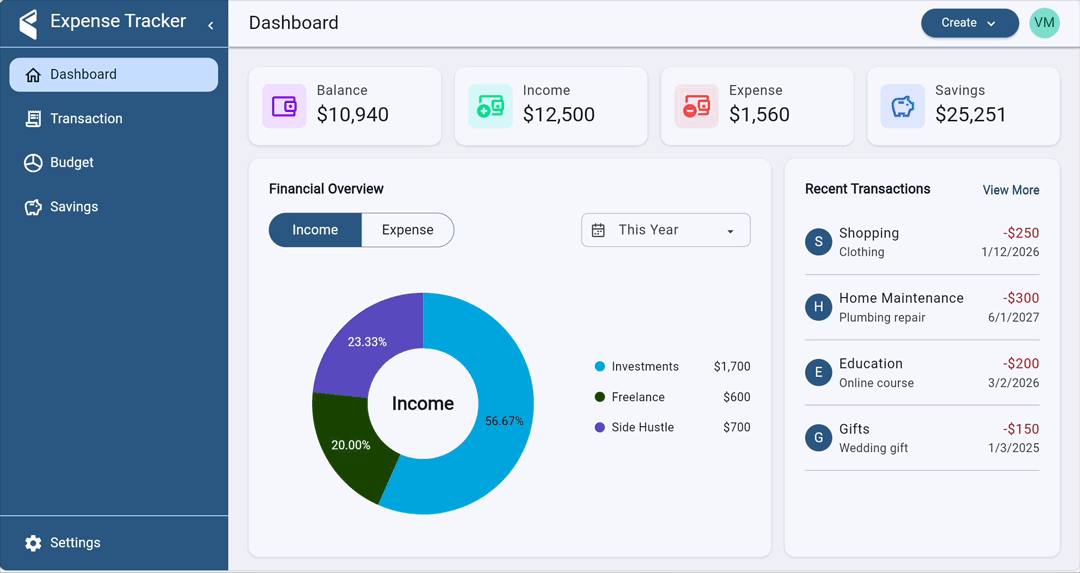Select the Side Hustle legend label

[643, 427]
